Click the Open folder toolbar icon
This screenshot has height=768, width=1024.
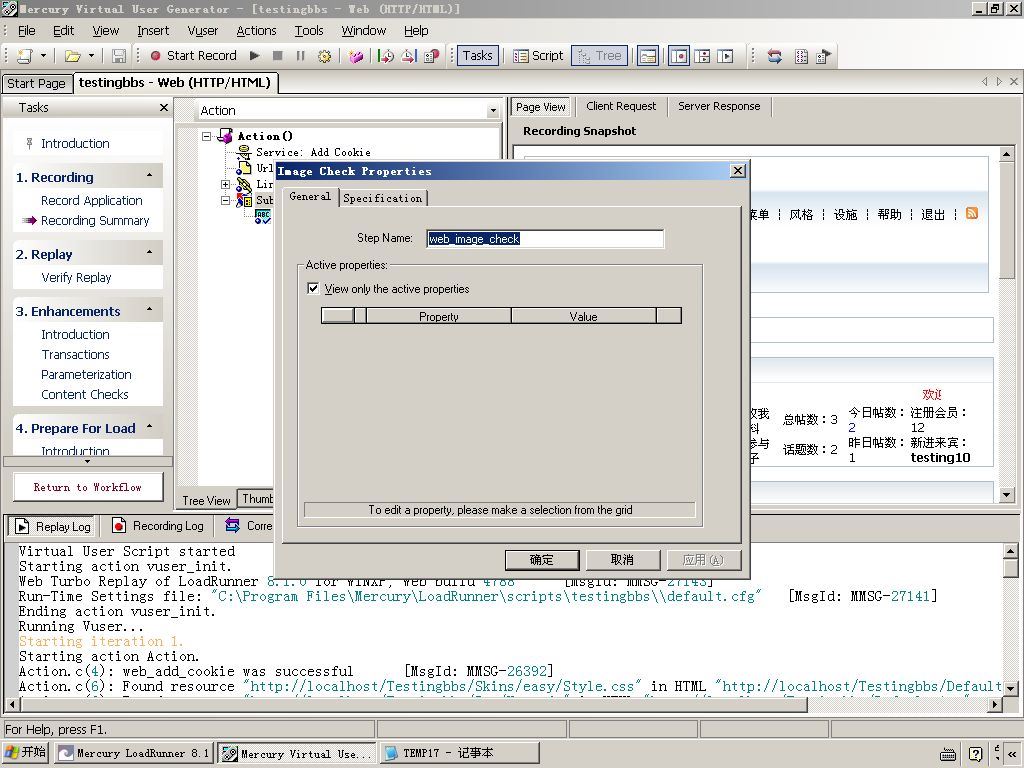tap(72, 56)
